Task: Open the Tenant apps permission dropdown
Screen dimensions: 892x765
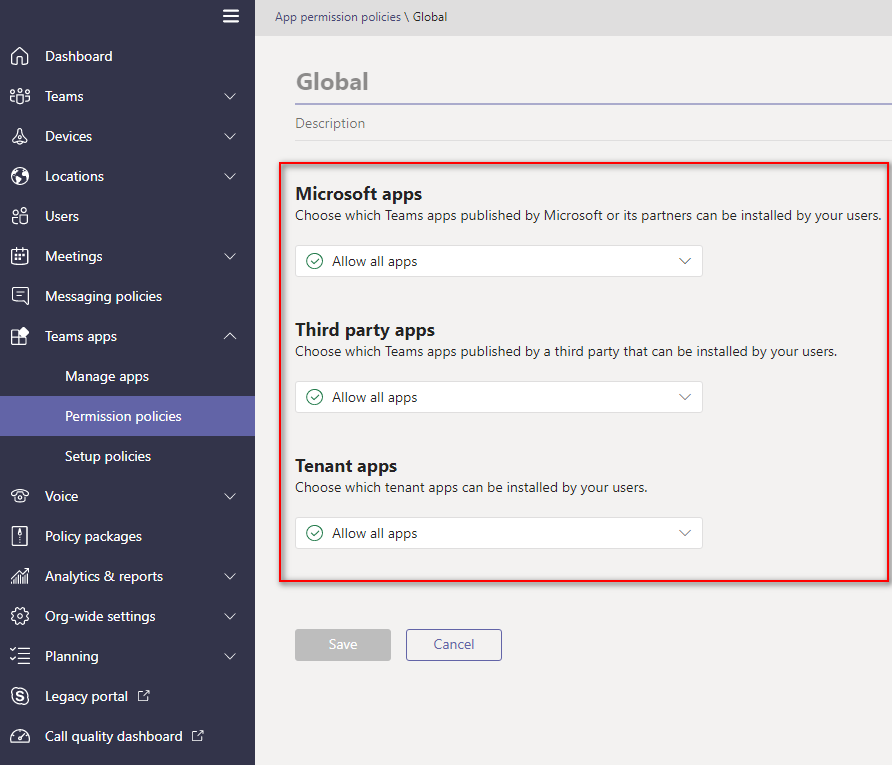Action: (x=498, y=533)
